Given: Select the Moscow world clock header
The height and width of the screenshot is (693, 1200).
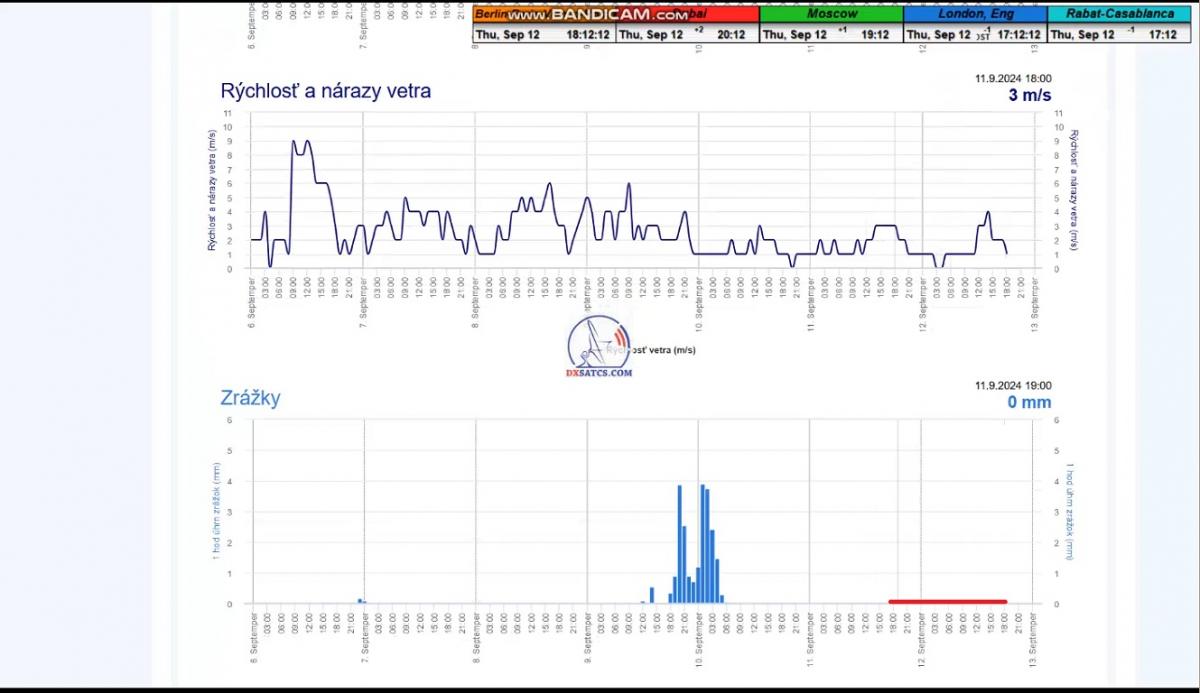Looking at the screenshot, I should (831, 14).
